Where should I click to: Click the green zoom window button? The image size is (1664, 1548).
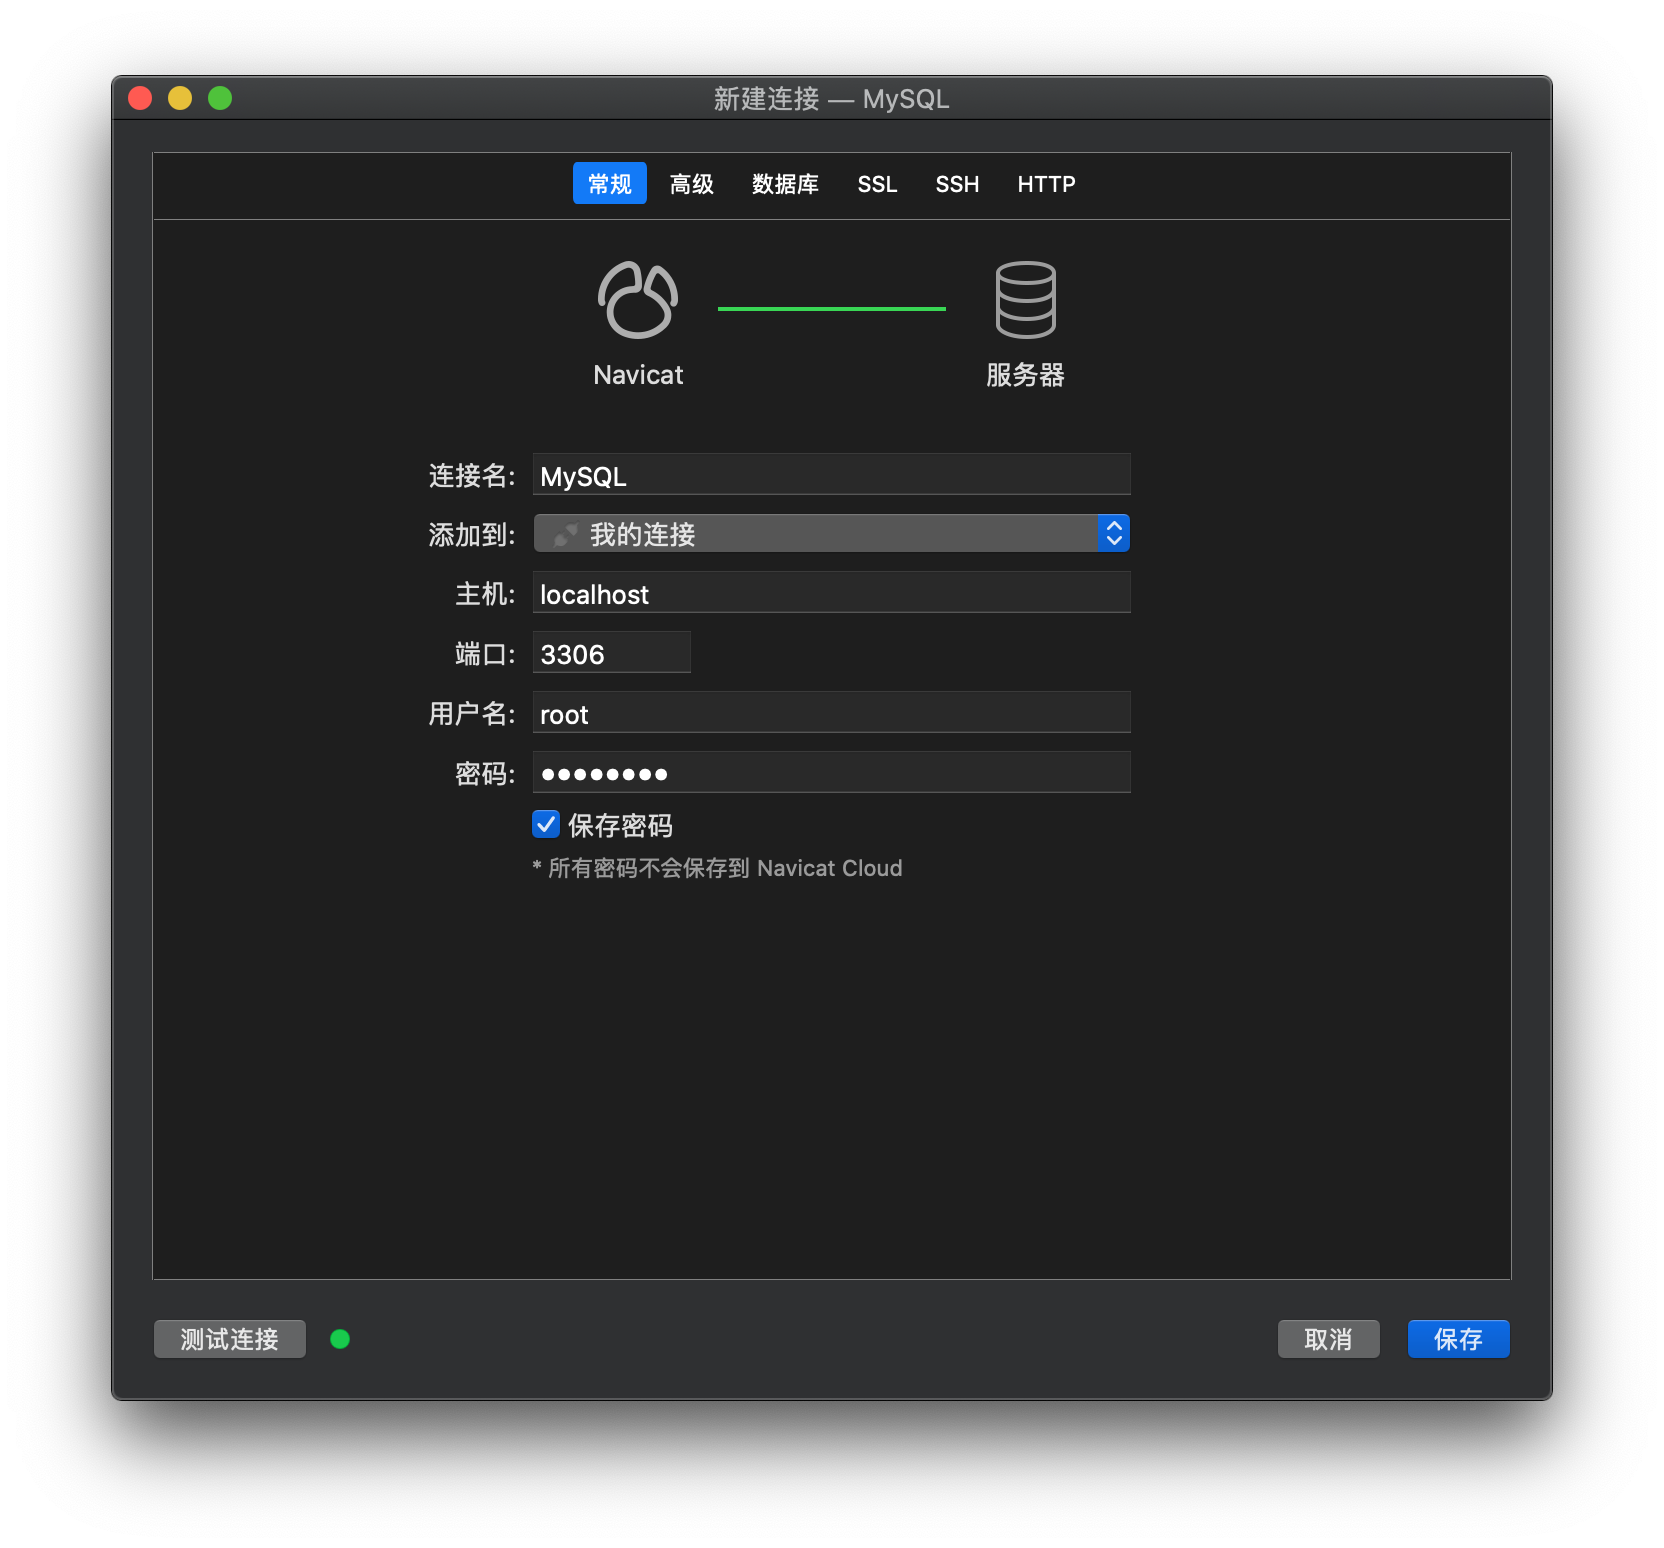(220, 98)
